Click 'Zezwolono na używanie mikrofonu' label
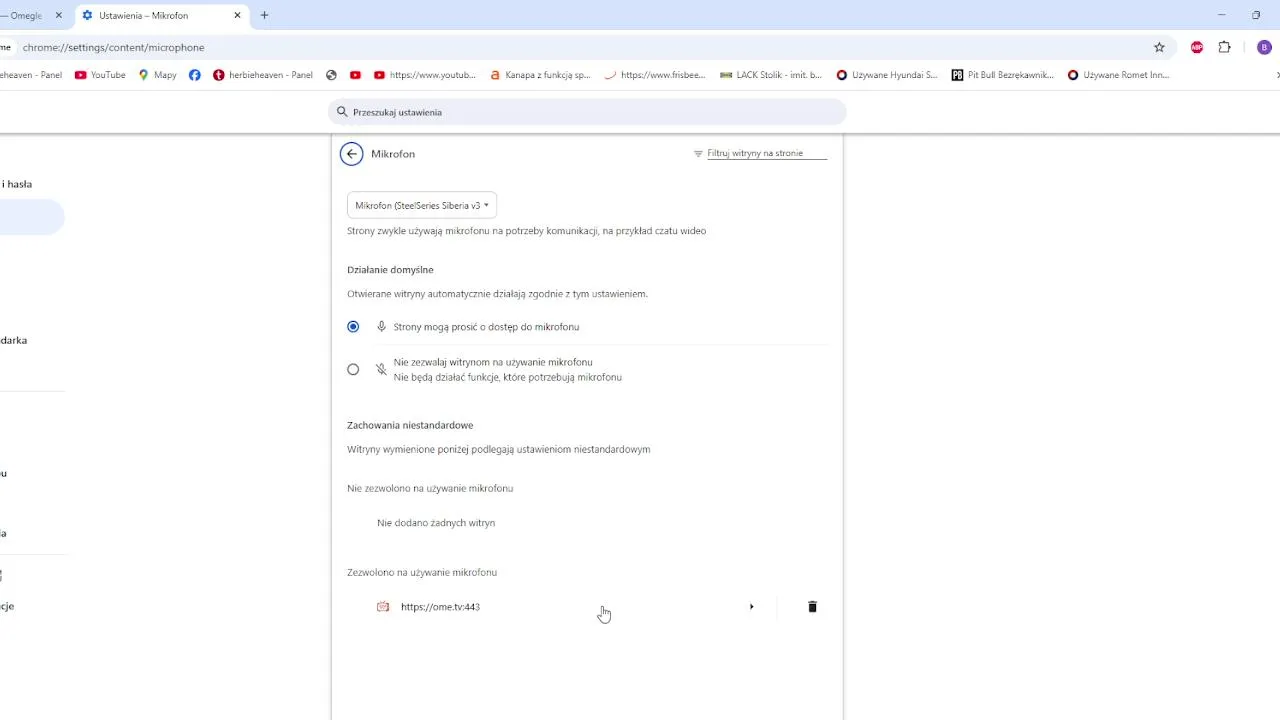The height and width of the screenshot is (720, 1280). pos(422,572)
